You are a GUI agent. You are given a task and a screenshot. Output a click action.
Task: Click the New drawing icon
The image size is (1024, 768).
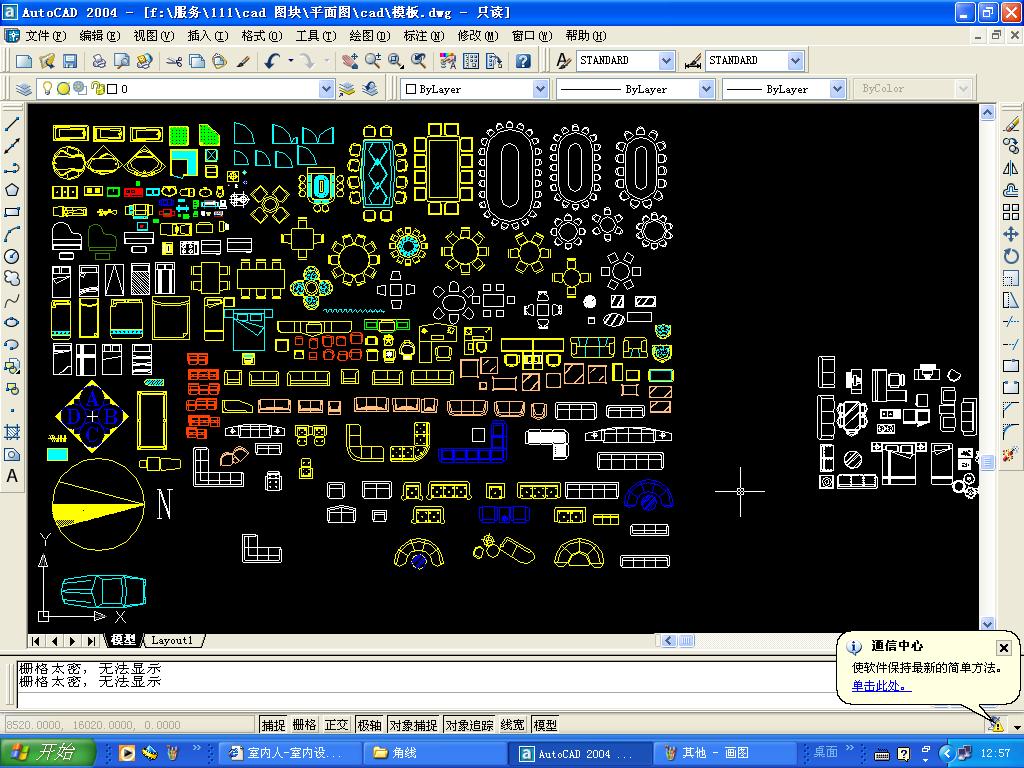tap(24, 61)
